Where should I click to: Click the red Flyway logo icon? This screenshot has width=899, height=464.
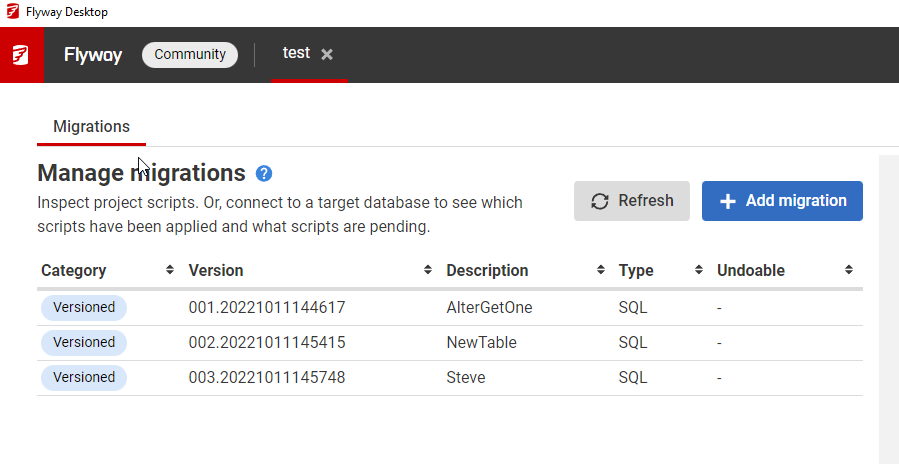[21, 55]
